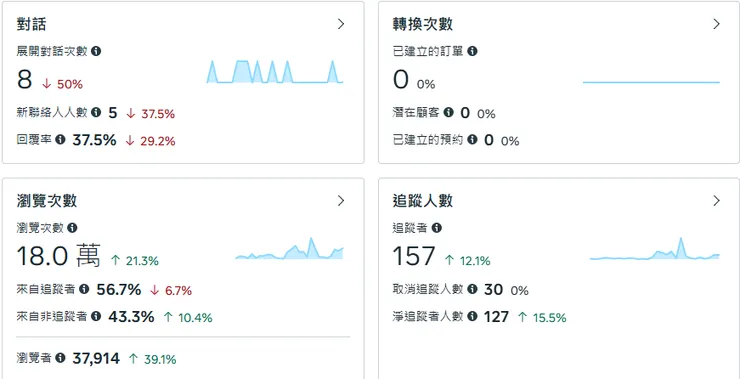Click info icon beside 已建立的預約
The image size is (740, 379).
472,139
